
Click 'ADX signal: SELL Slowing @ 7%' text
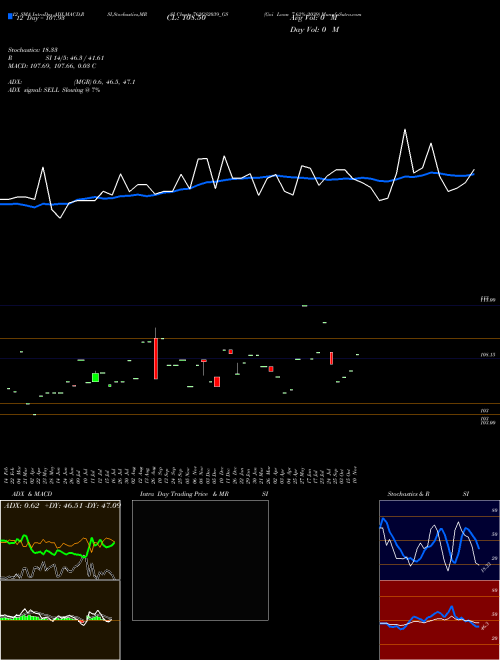pos(54,90)
